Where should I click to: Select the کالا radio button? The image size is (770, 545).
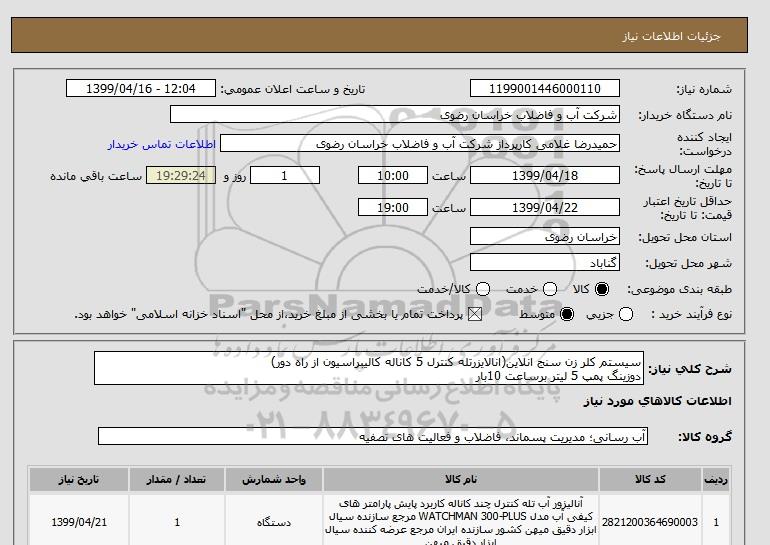[602, 289]
